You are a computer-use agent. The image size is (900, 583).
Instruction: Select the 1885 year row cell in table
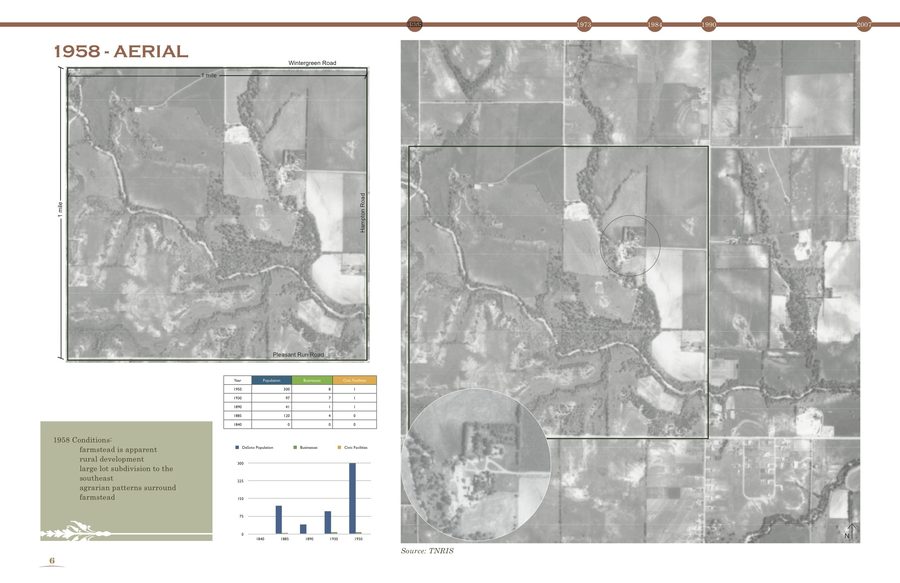(238, 415)
